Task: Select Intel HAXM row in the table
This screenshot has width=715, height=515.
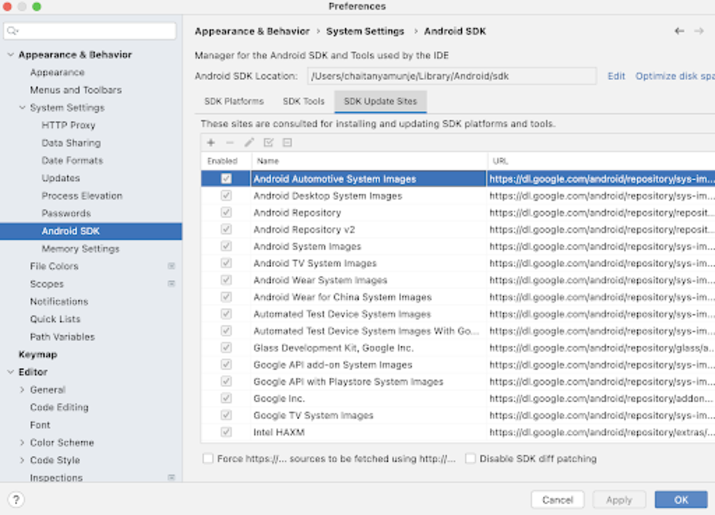Action: pyautogui.click(x=279, y=433)
